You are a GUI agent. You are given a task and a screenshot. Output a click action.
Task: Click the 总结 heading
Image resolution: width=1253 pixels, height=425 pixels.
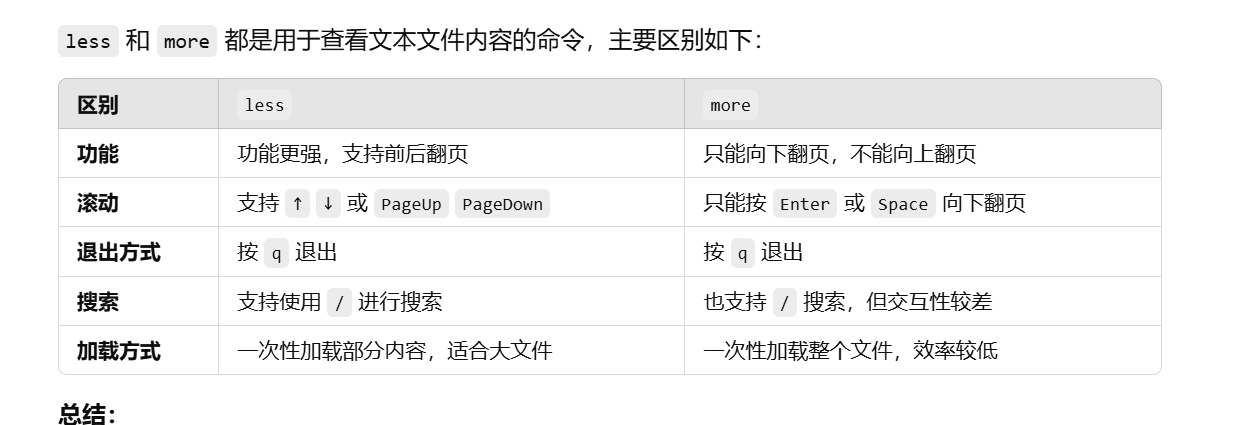[x=87, y=414]
